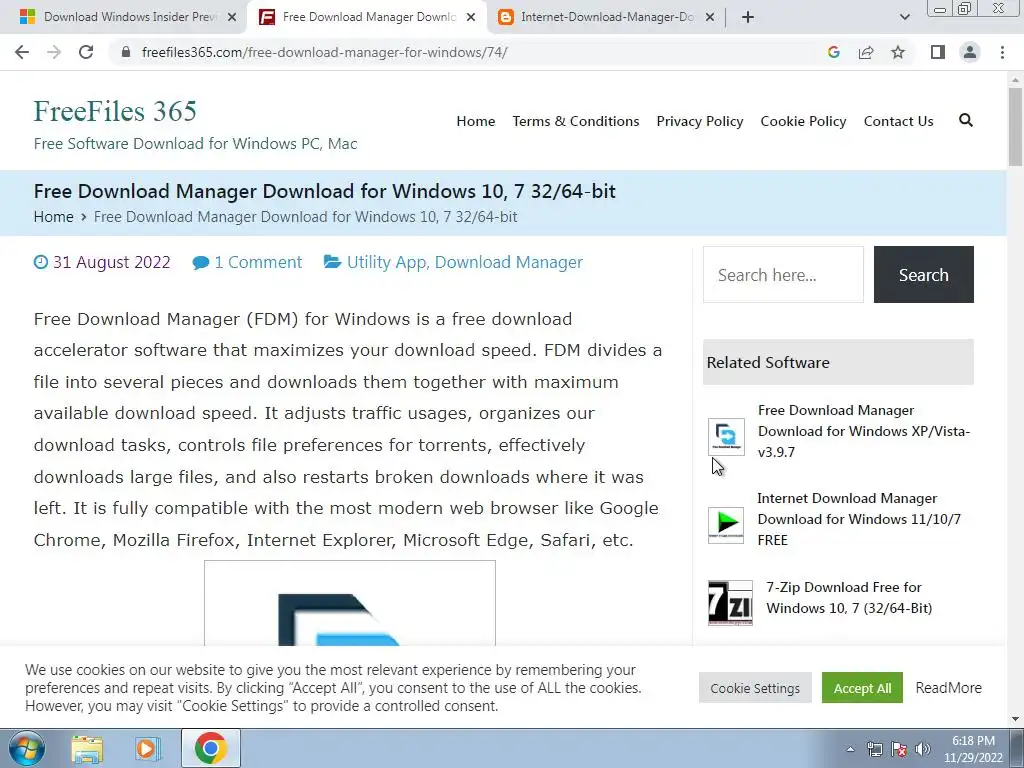The width and height of the screenshot is (1024, 768).
Task: Open Free Download Manager XP/Vista link
Action: pos(863,431)
